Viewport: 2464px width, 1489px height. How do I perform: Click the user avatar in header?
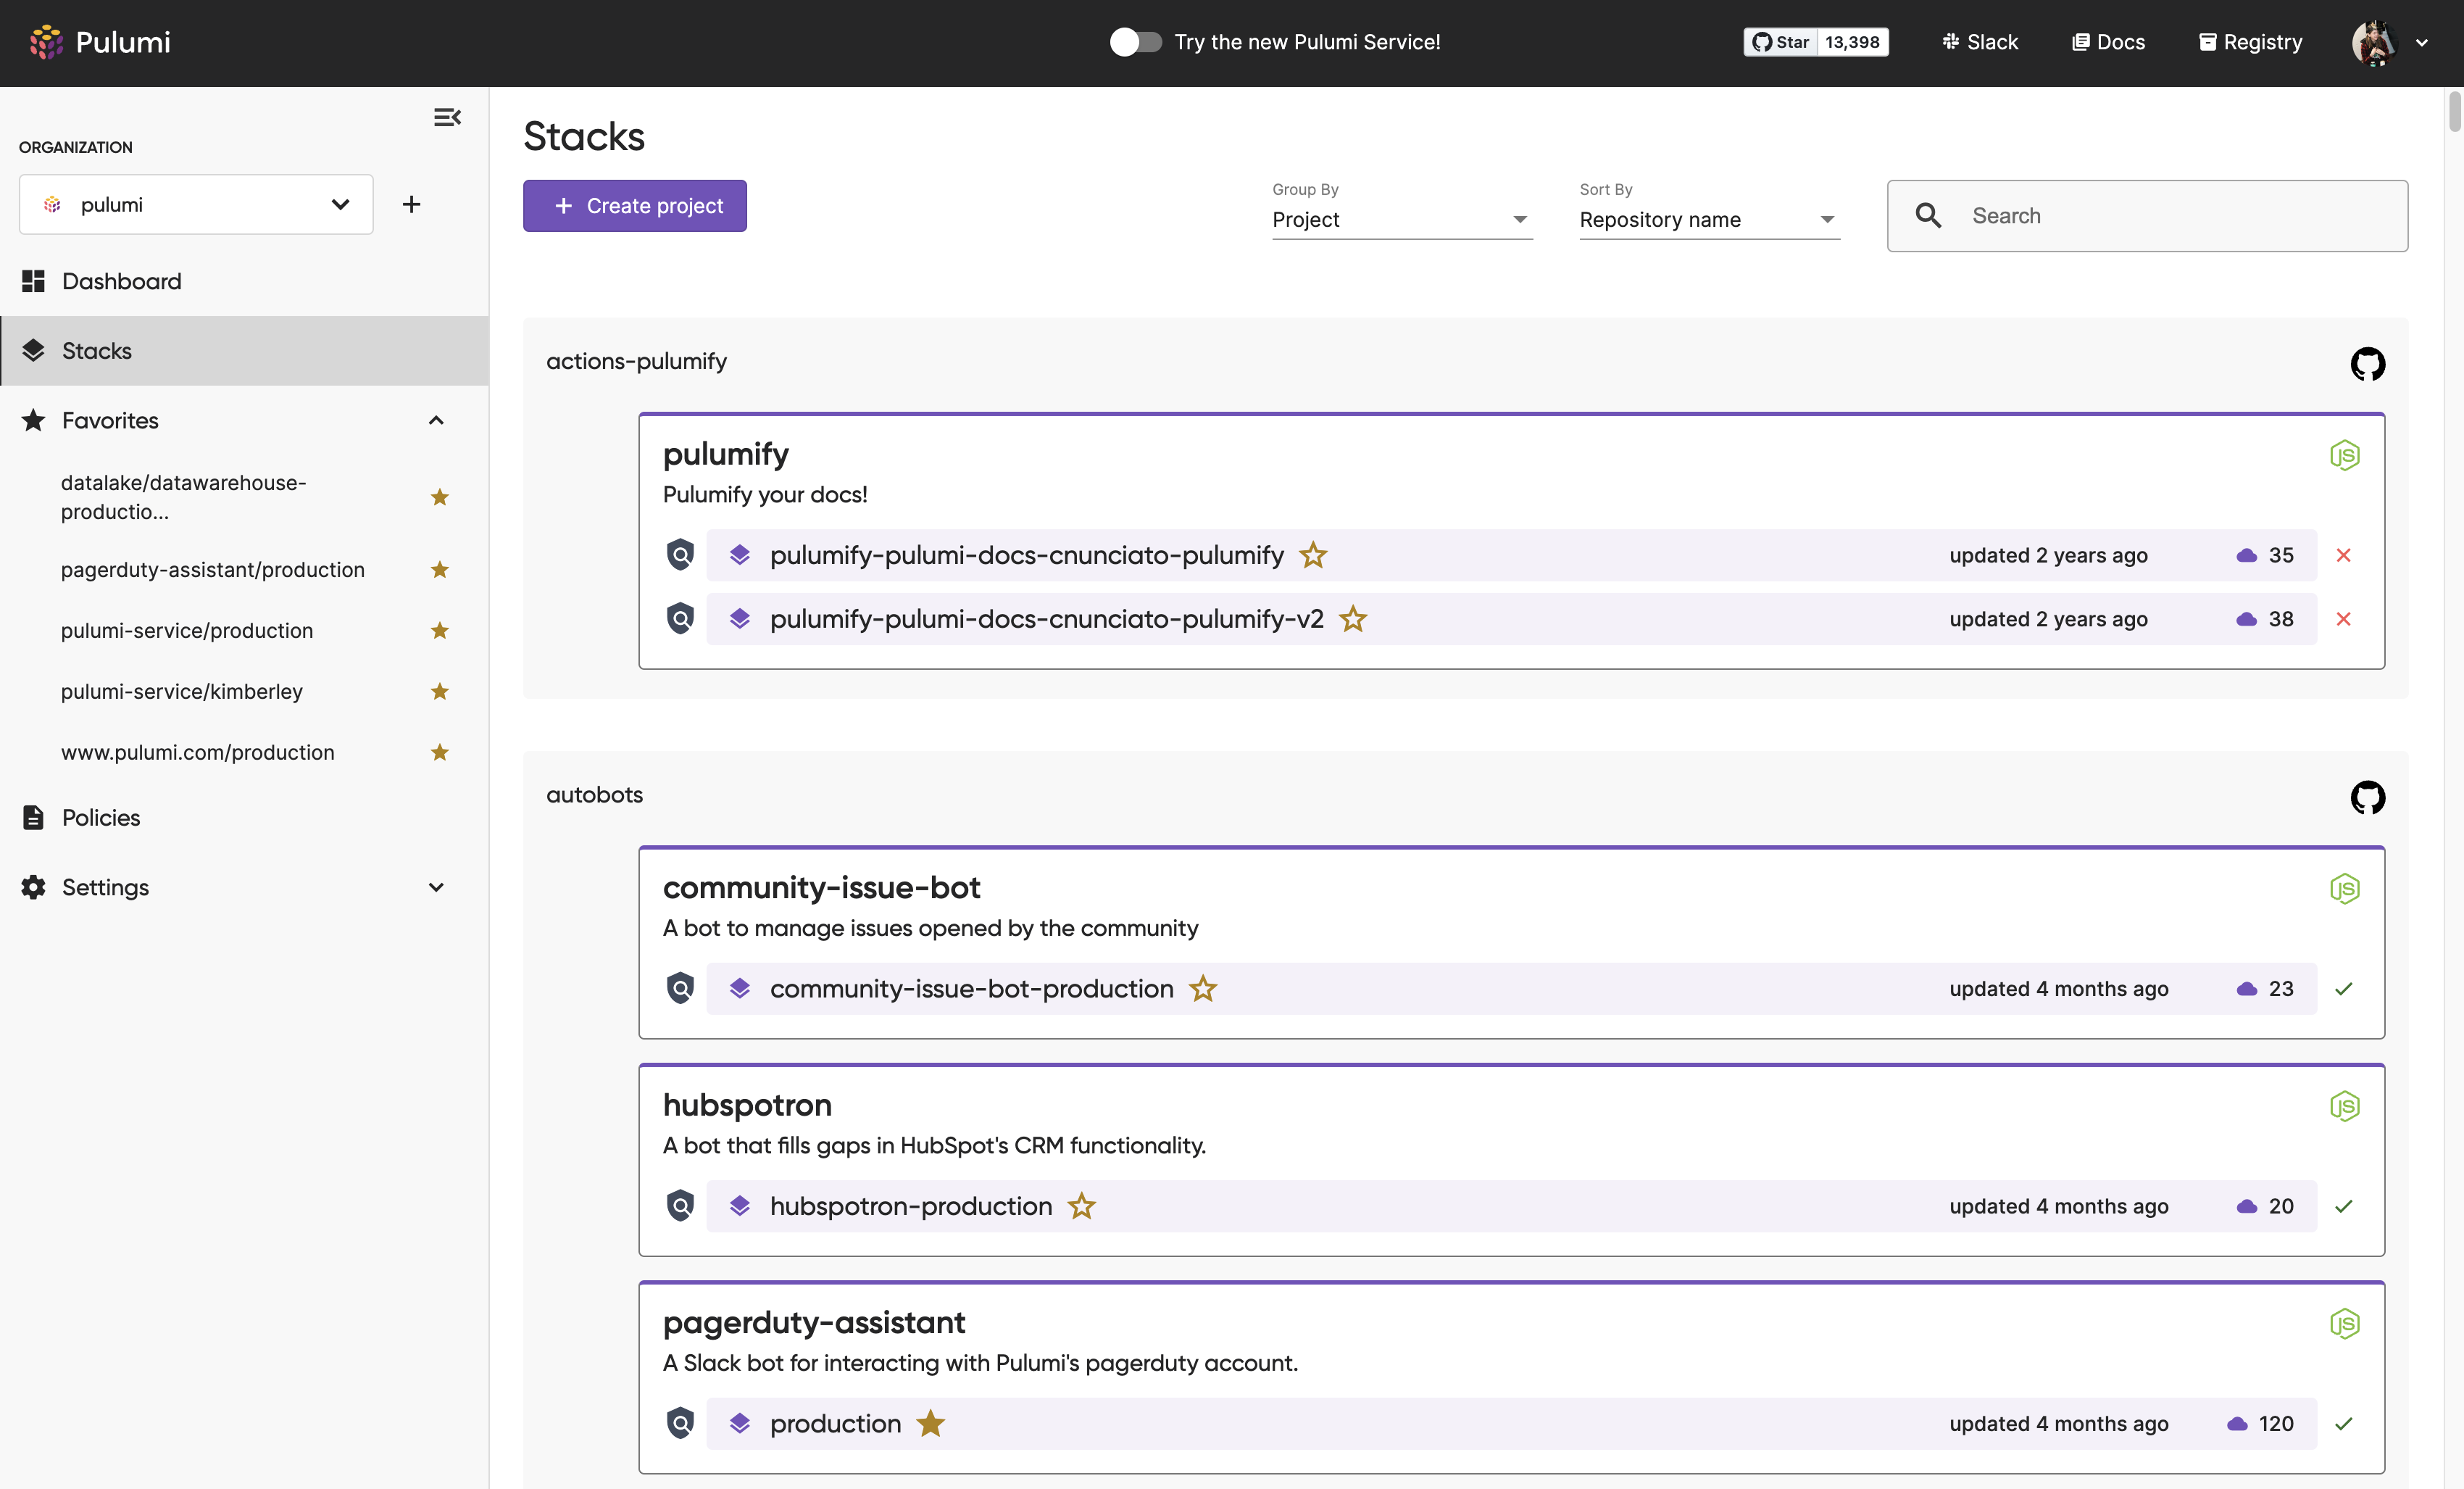click(2374, 42)
